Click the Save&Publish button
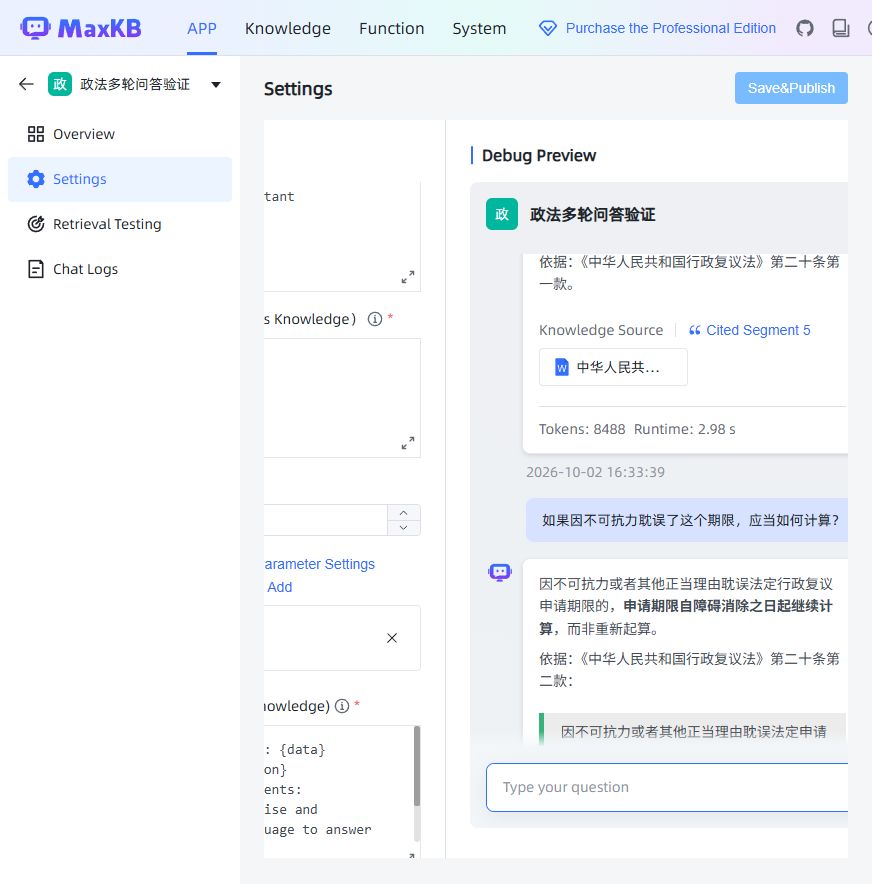872x884 pixels. click(791, 88)
